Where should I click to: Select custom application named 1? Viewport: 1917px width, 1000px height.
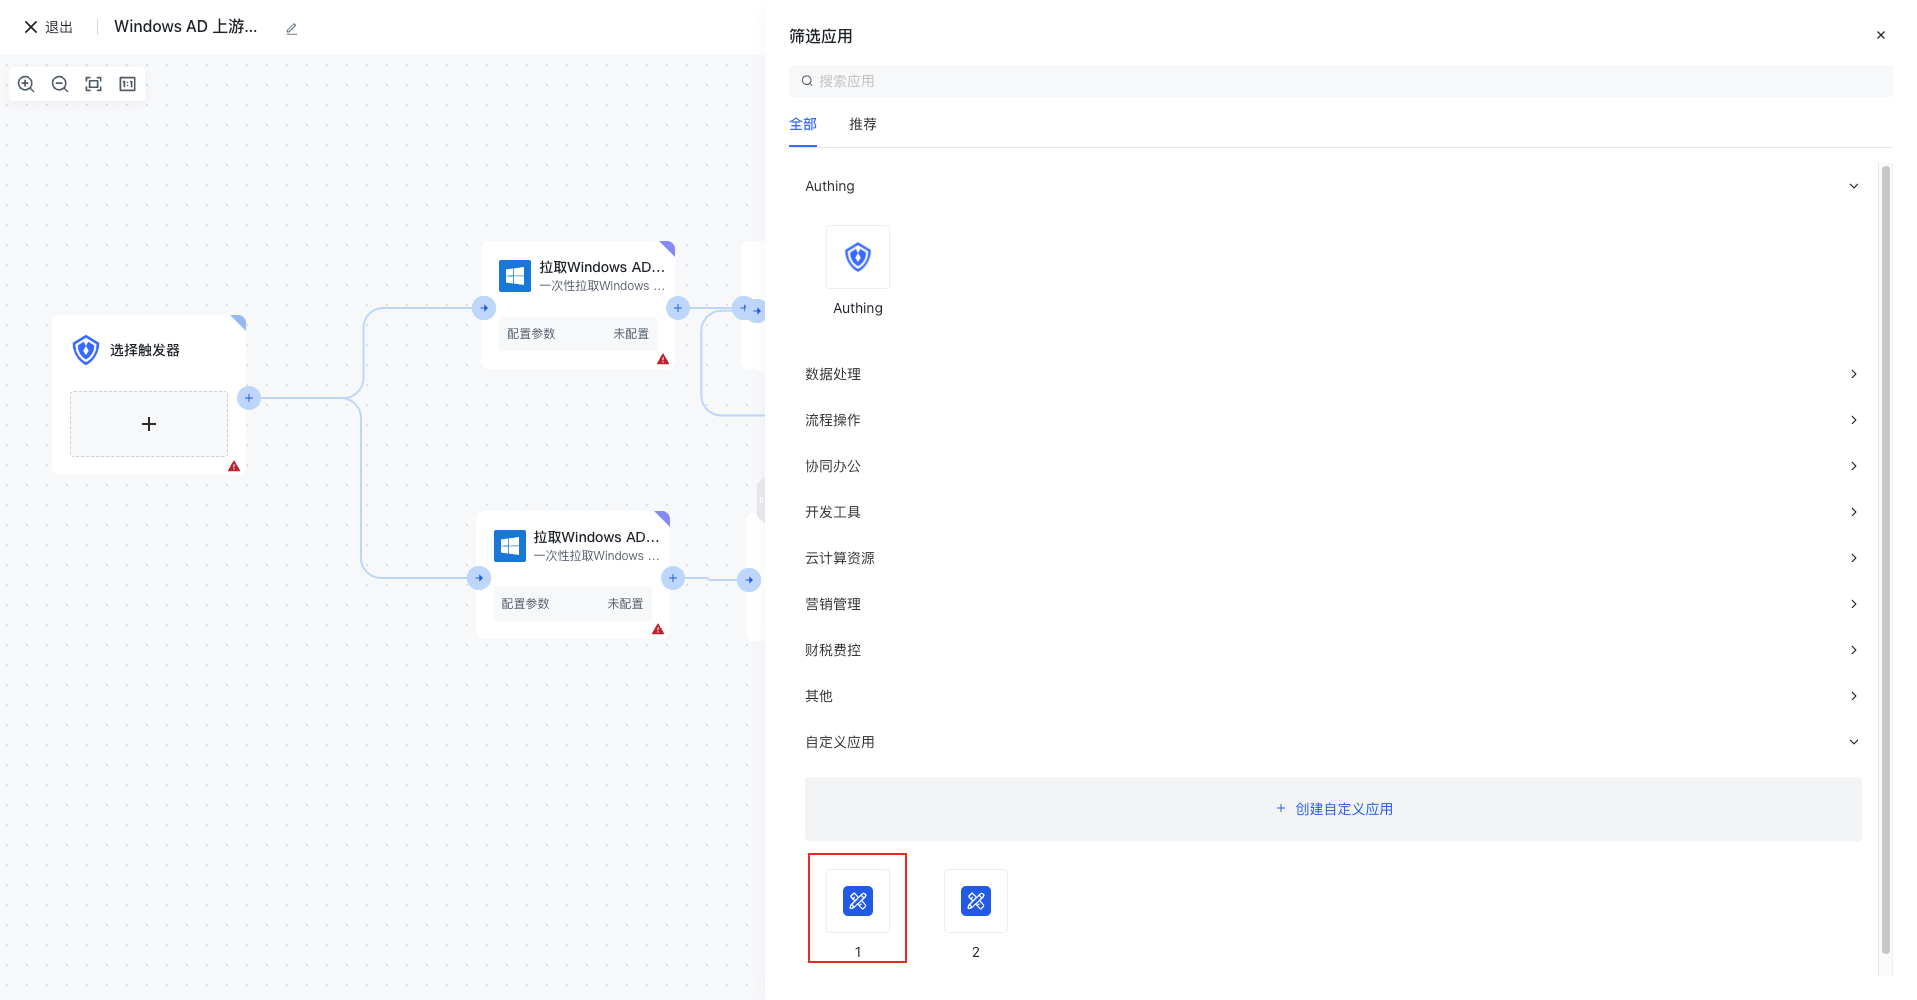tap(857, 902)
